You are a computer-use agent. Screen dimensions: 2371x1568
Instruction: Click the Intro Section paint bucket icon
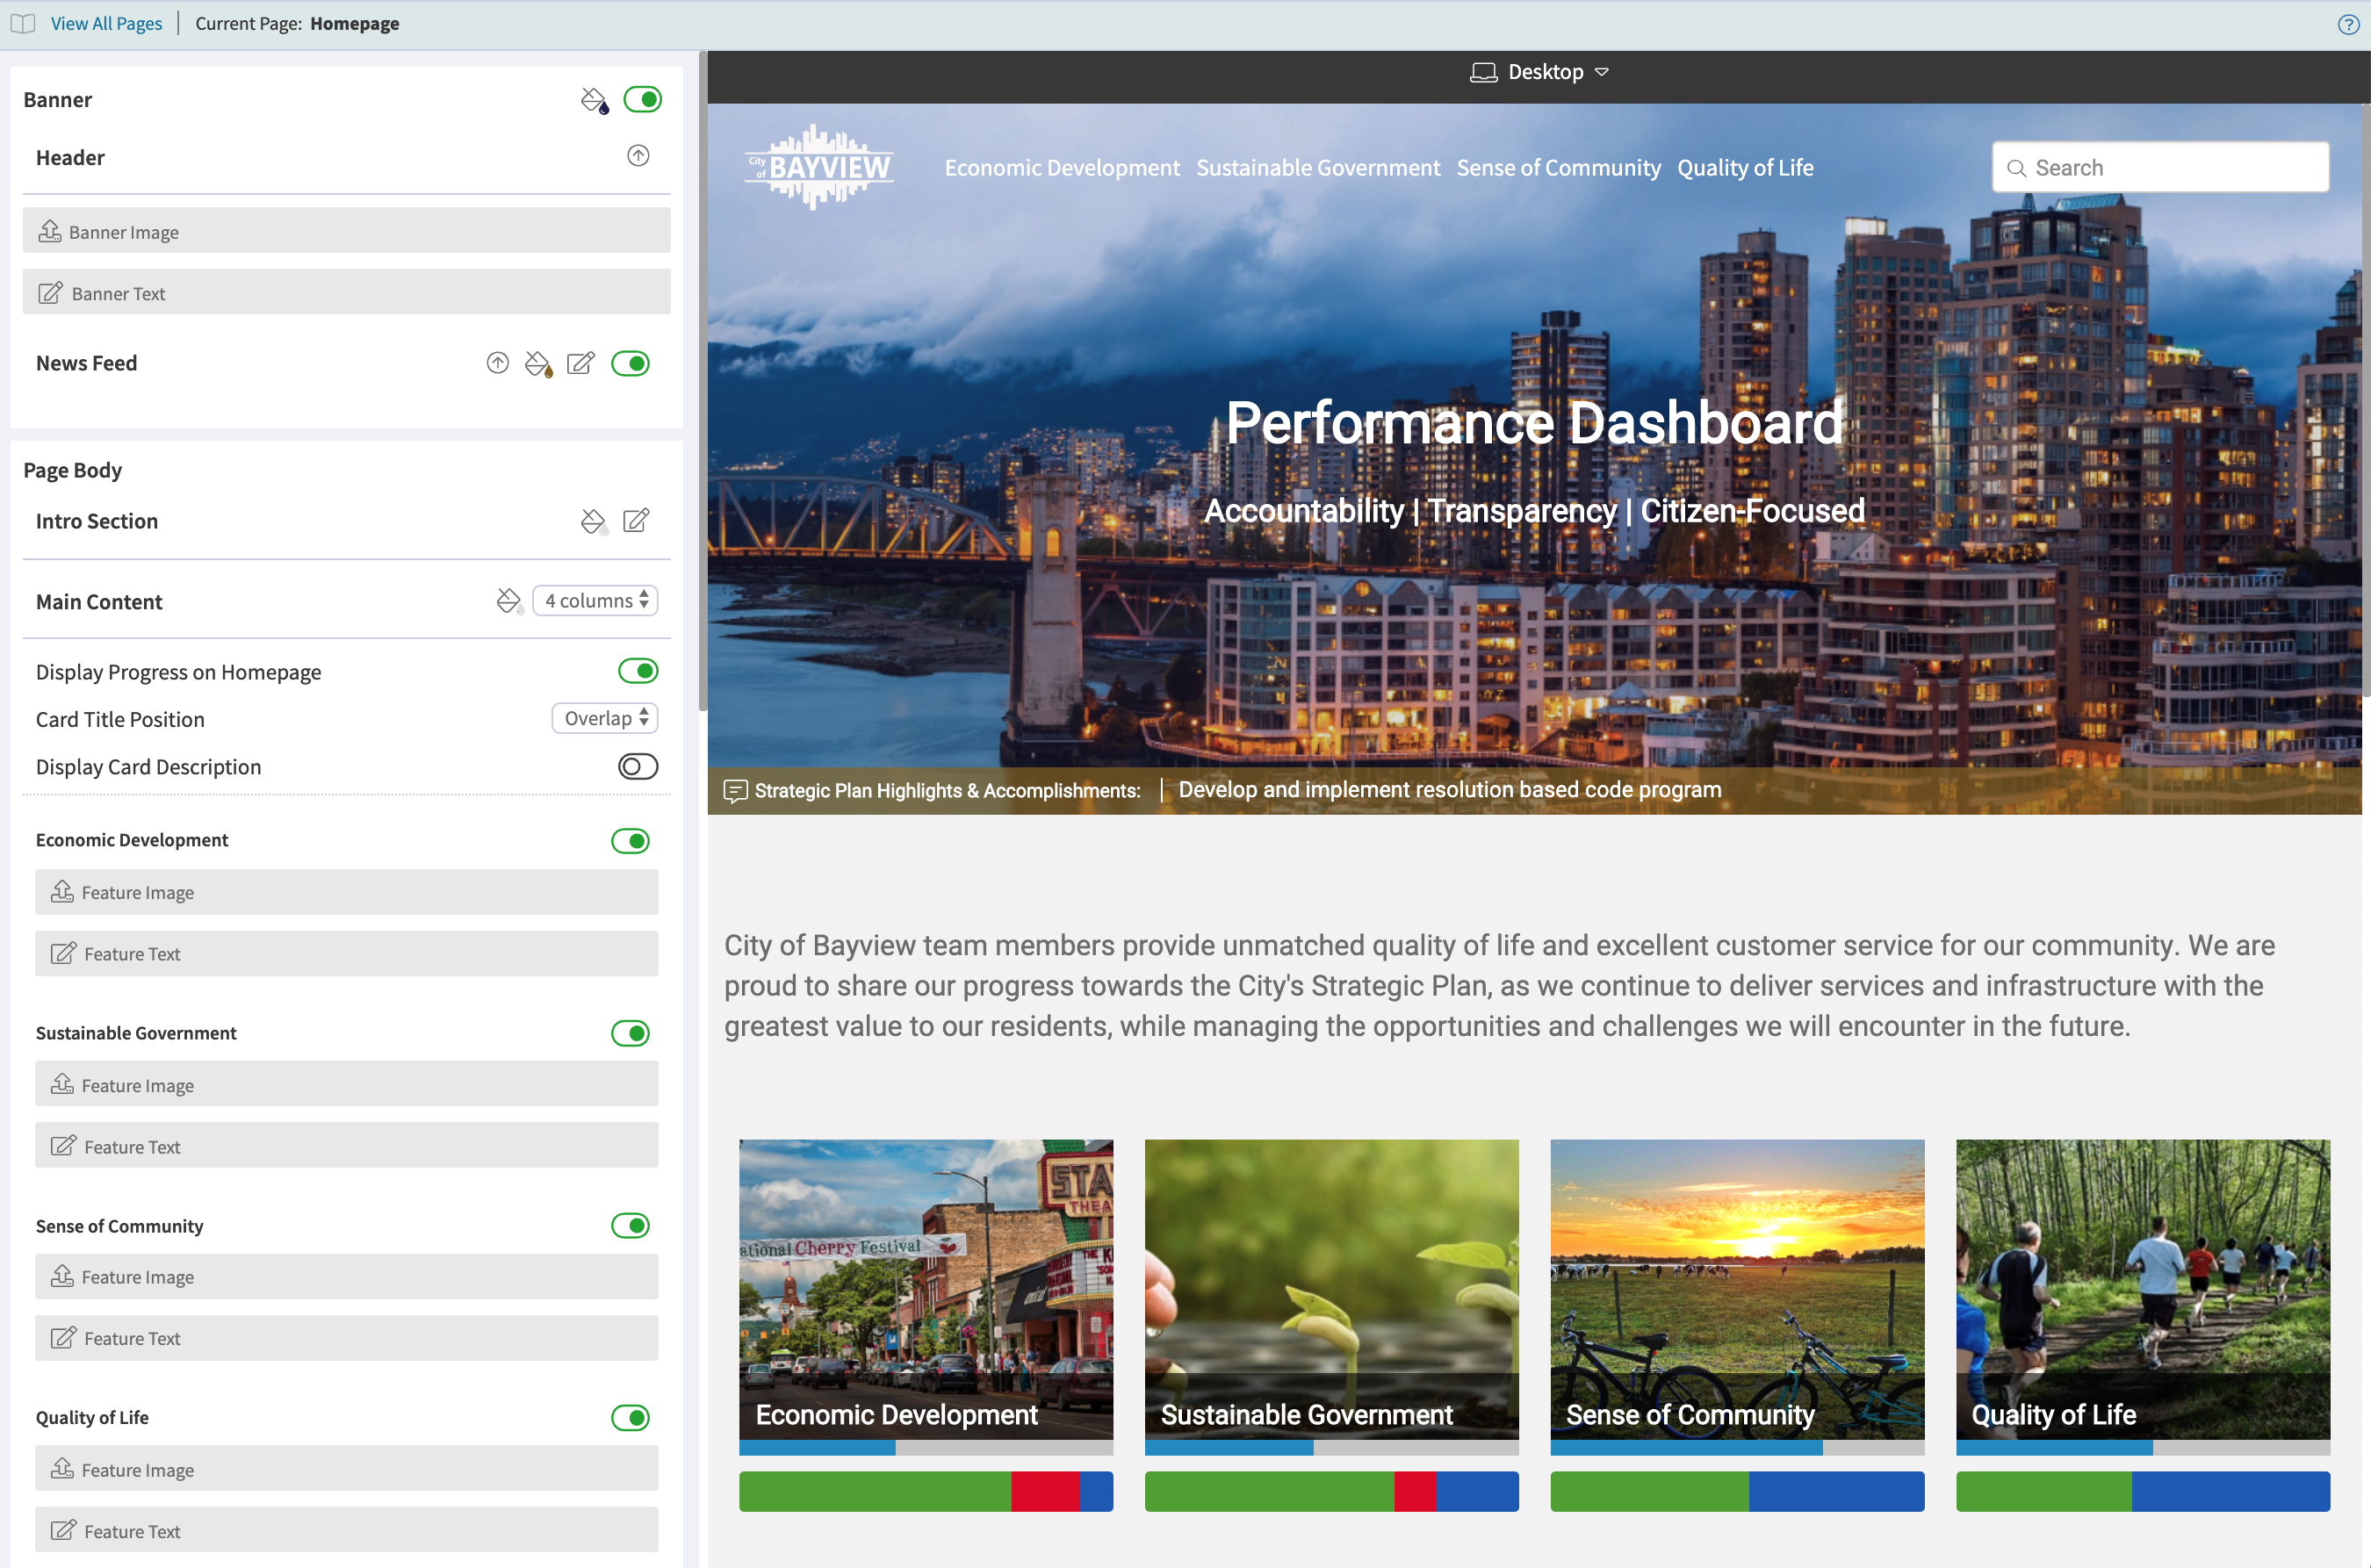tap(594, 521)
